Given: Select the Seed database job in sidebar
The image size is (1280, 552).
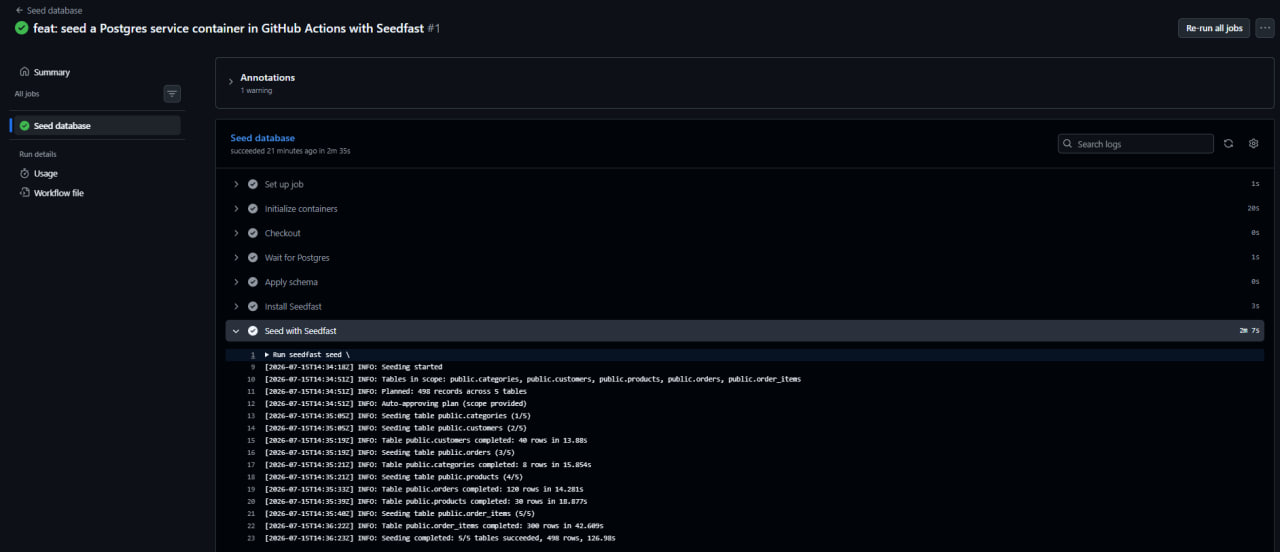Looking at the screenshot, I should 97,126.
